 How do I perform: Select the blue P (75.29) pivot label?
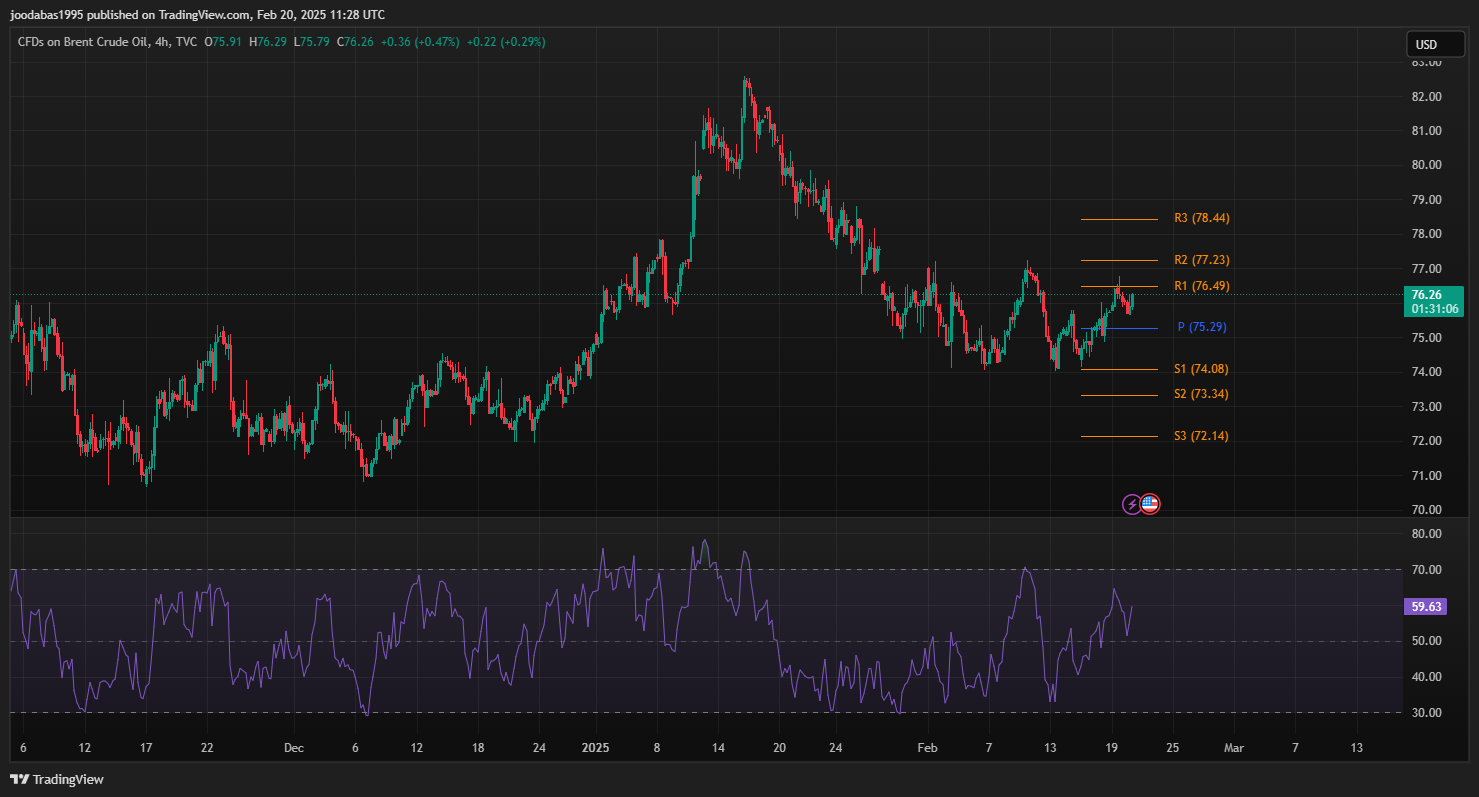click(x=1201, y=327)
